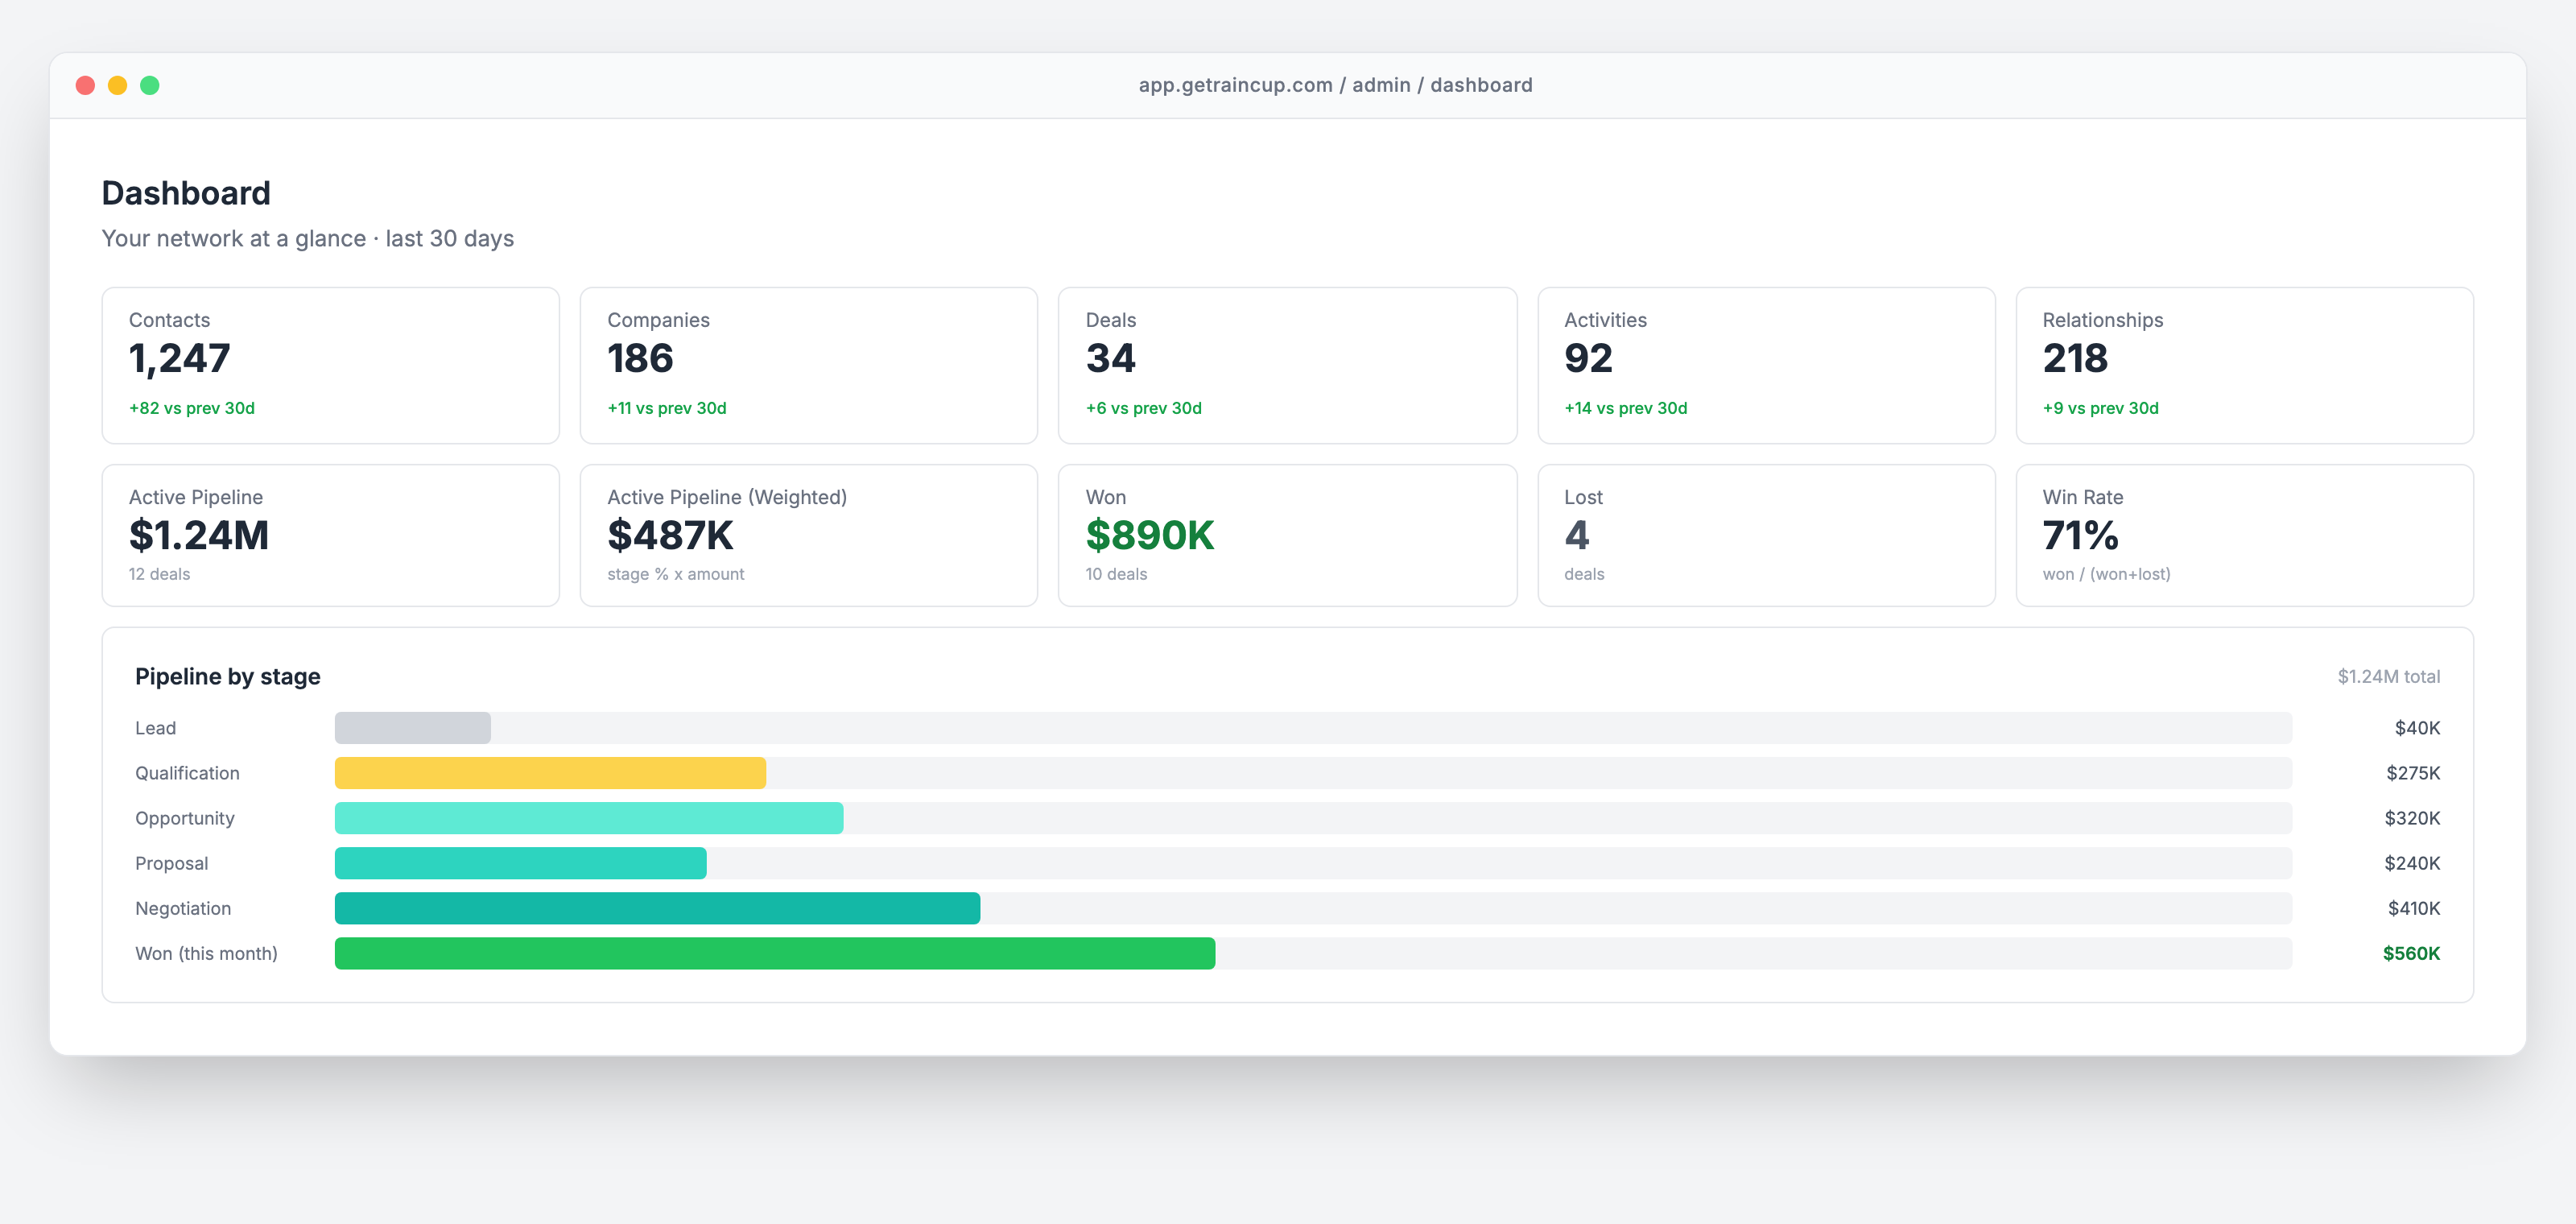Click the teal Proposal stage bar
This screenshot has height=1224, width=2576.
(x=521, y=863)
